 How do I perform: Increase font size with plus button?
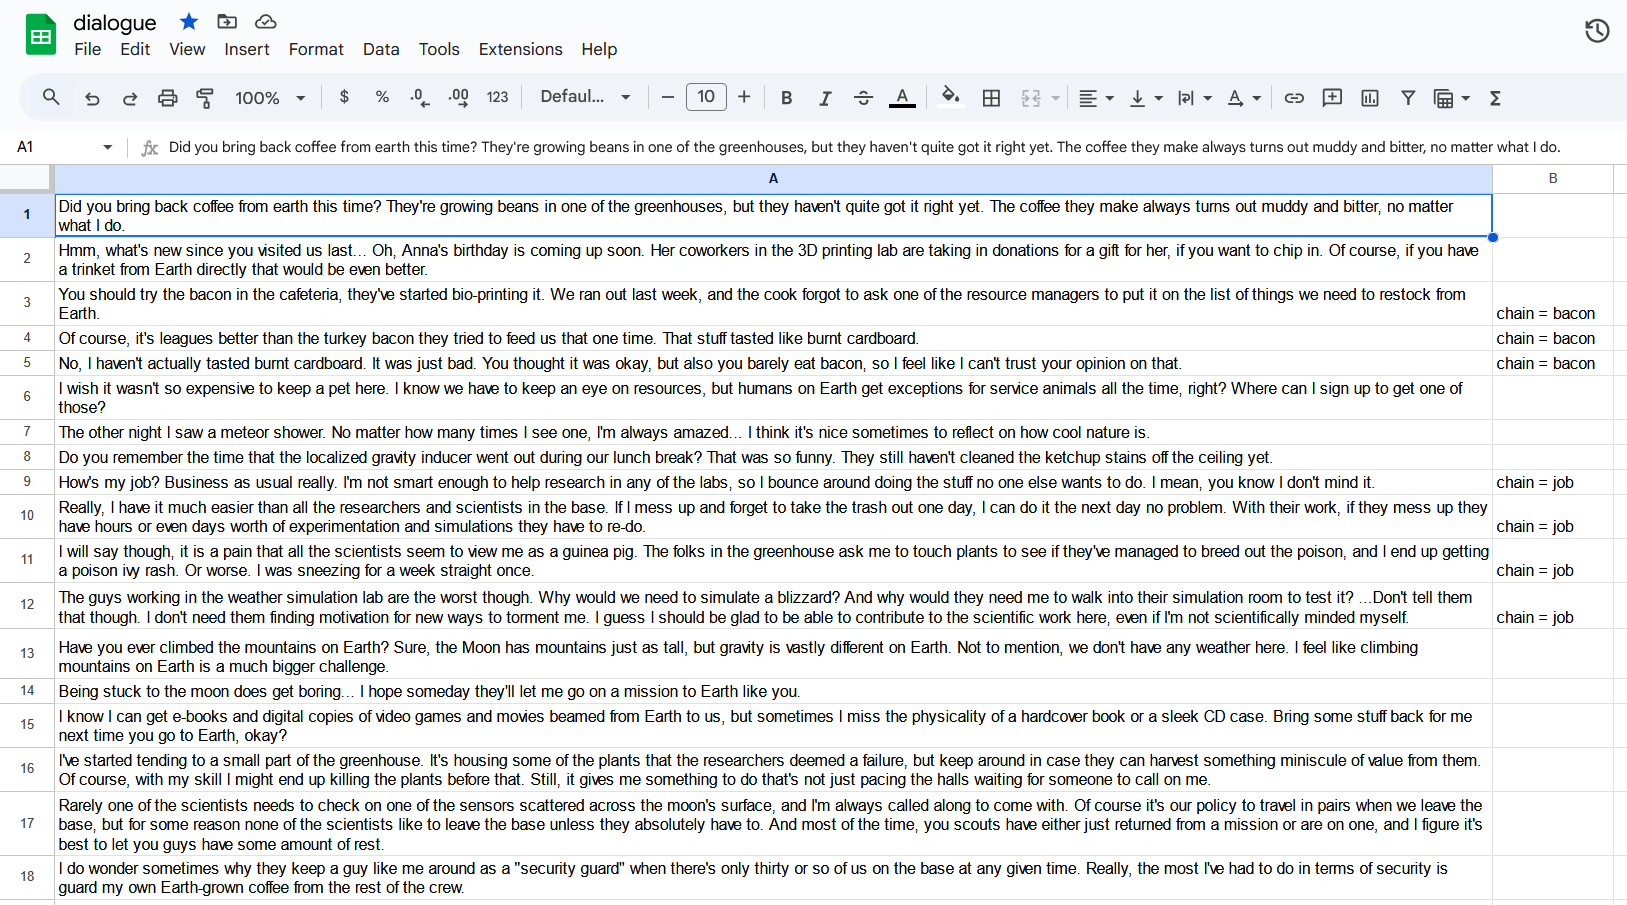(x=744, y=97)
